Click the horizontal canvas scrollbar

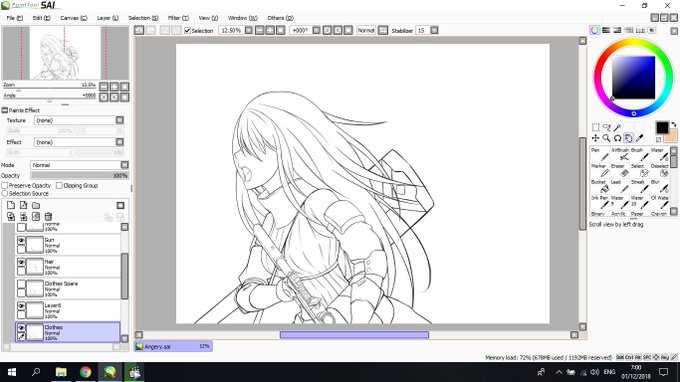click(354, 335)
